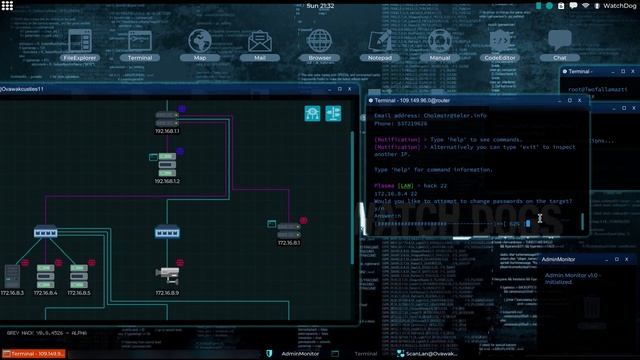Click the teal layout button beside the network view button

[333, 113]
